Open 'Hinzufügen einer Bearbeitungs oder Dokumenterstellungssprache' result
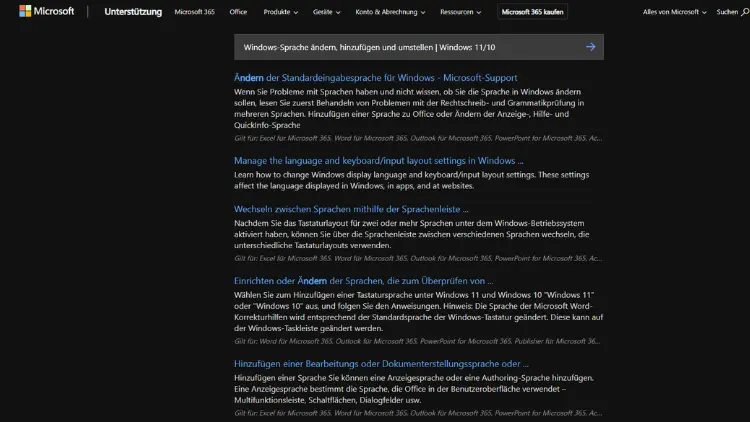 point(381,364)
